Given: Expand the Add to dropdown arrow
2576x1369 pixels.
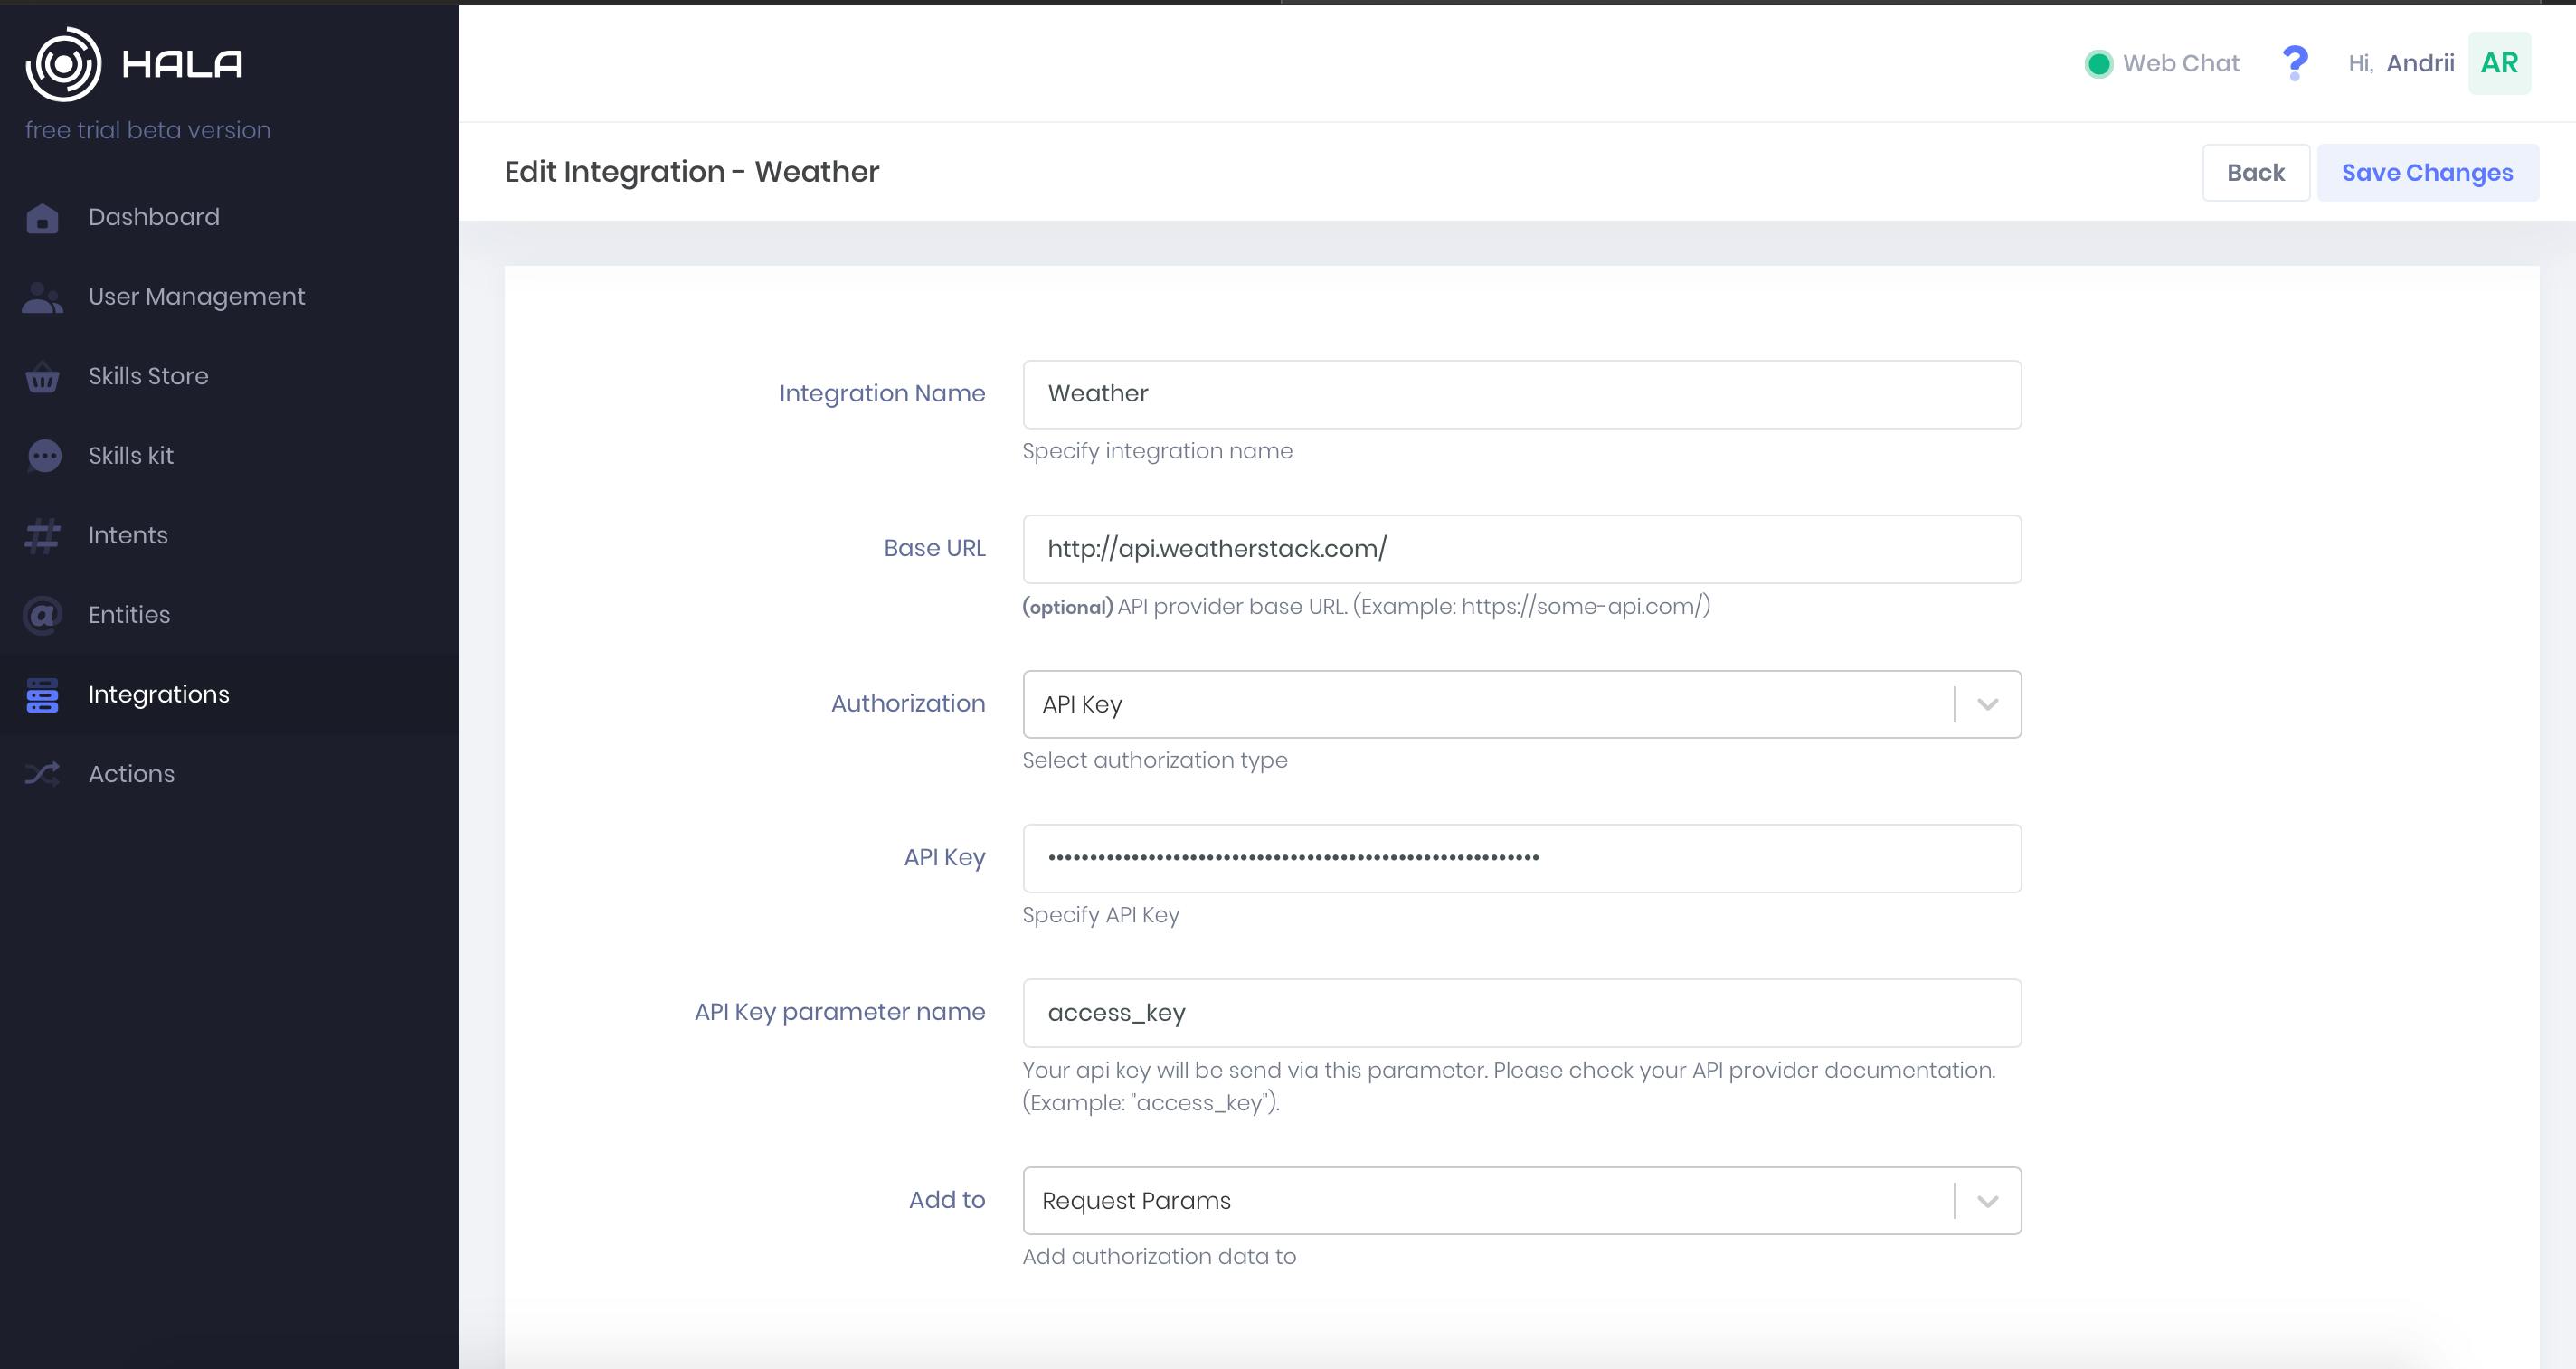Looking at the screenshot, I should [1987, 1201].
